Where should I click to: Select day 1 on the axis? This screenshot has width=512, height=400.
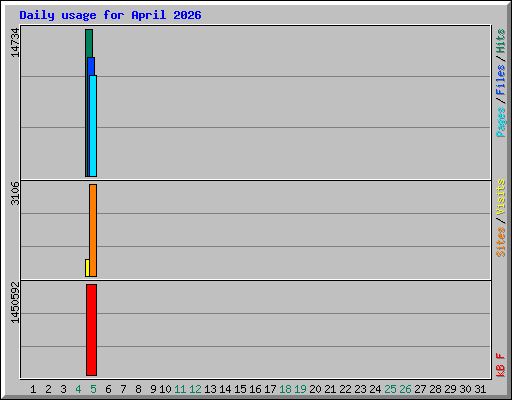33,389
